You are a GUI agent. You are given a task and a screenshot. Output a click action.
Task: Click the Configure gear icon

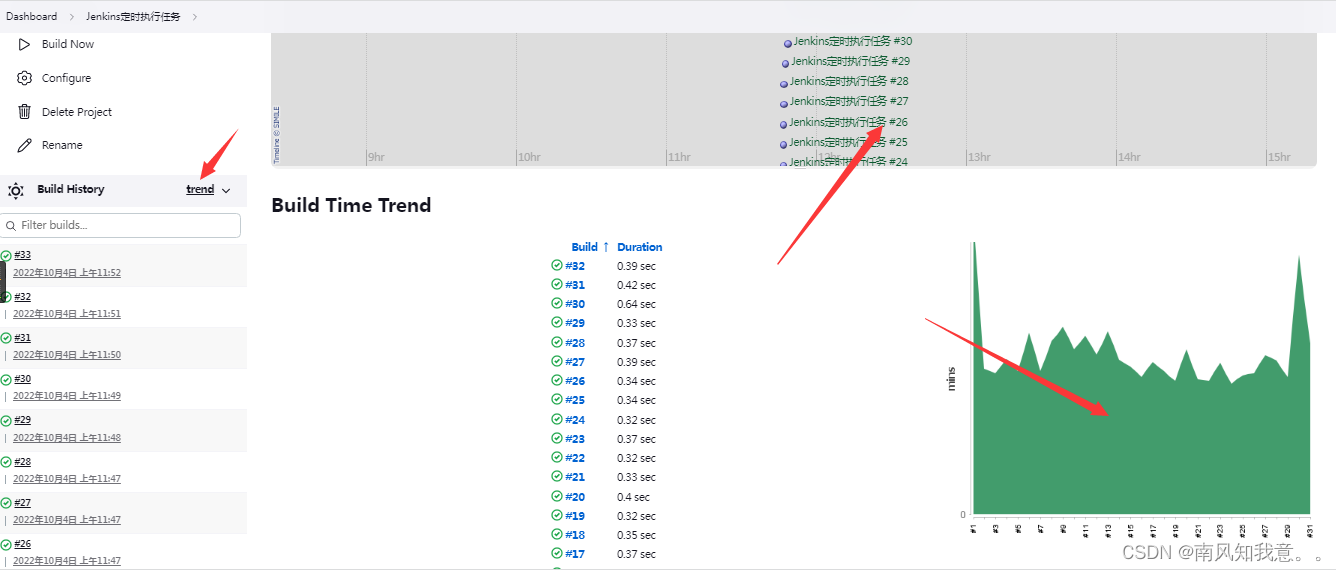pyautogui.click(x=25, y=78)
